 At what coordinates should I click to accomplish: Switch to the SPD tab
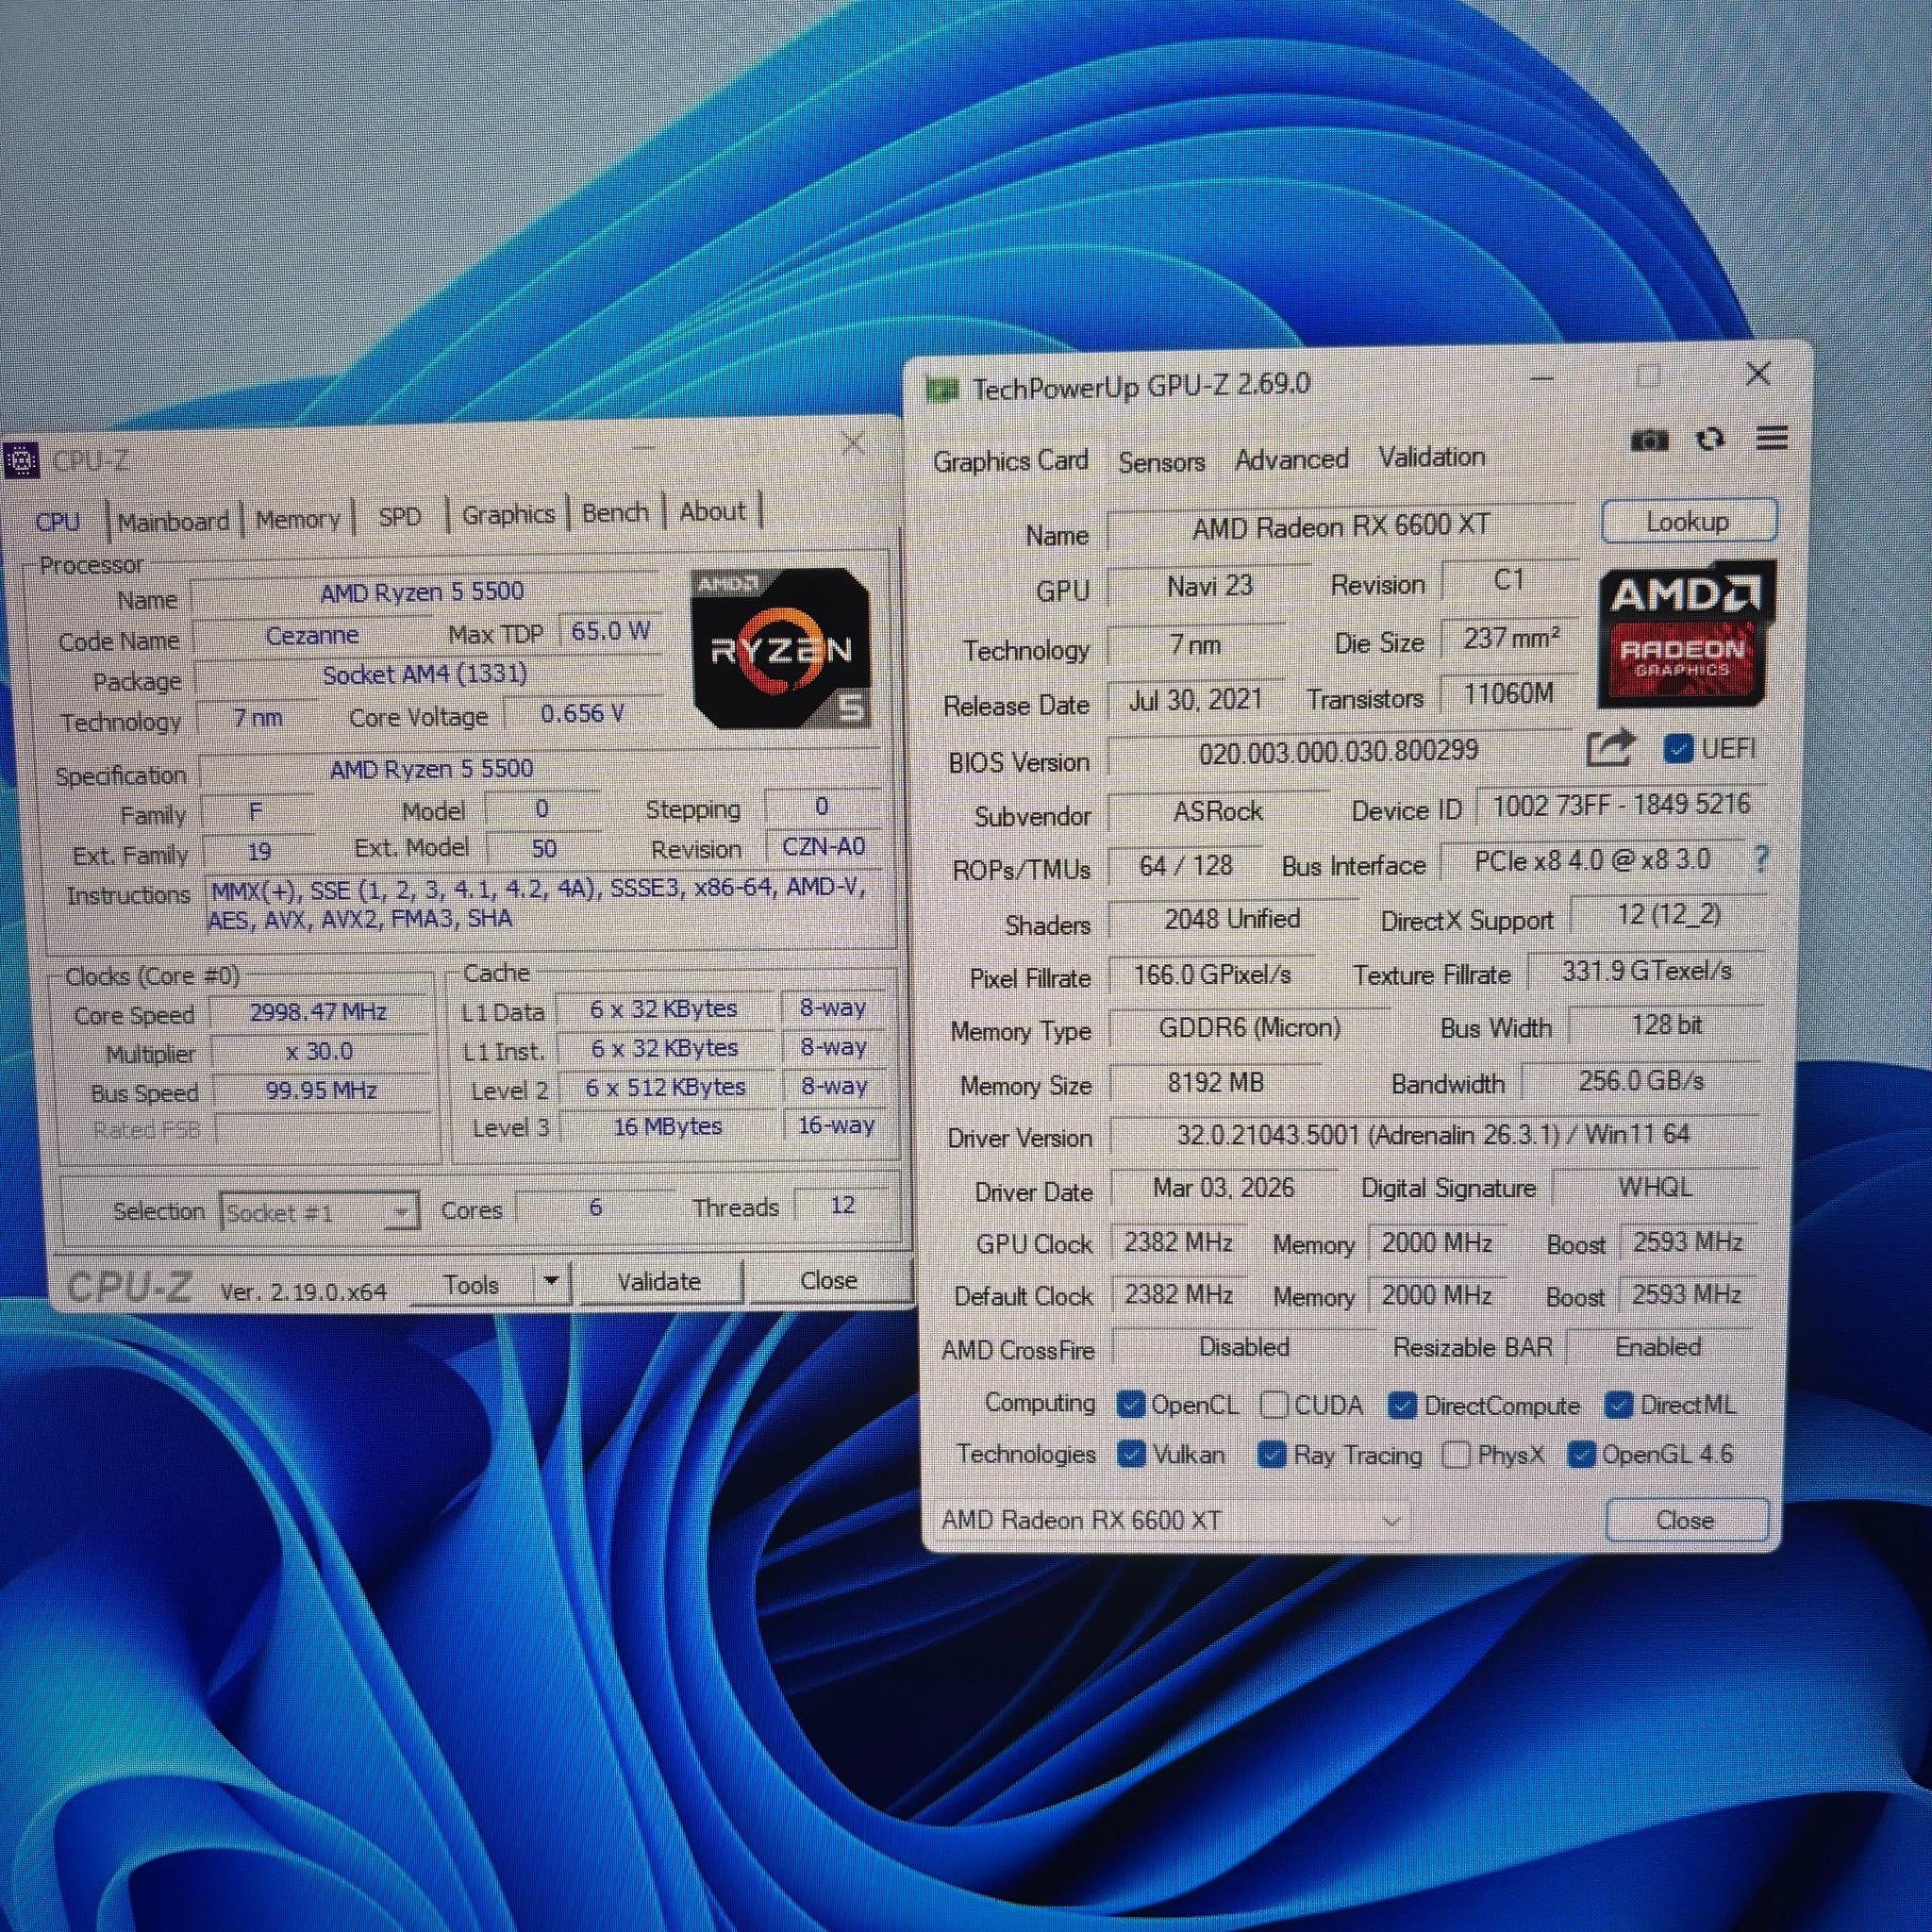pyautogui.click(x=400, y=517)
